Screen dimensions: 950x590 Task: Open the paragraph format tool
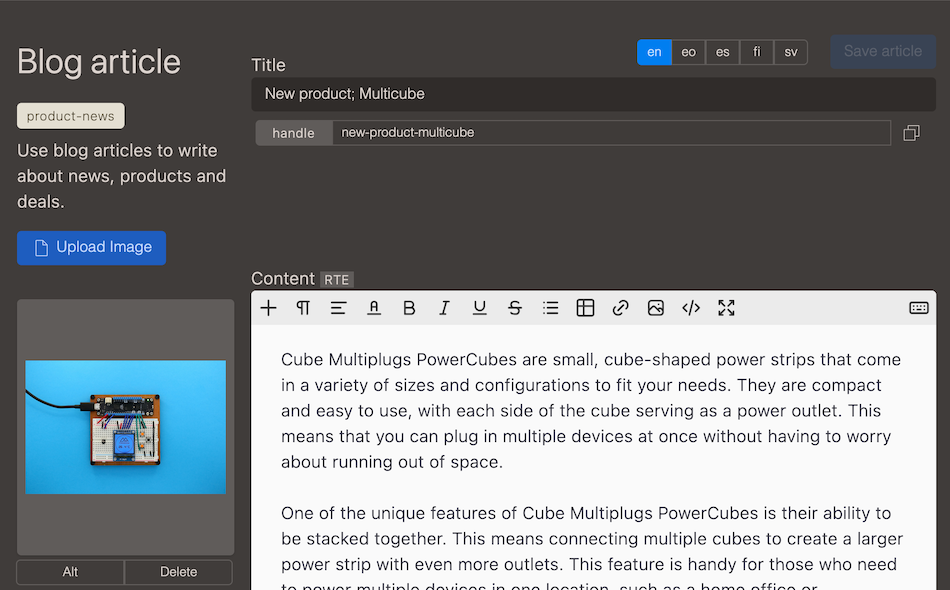(303, 308)
